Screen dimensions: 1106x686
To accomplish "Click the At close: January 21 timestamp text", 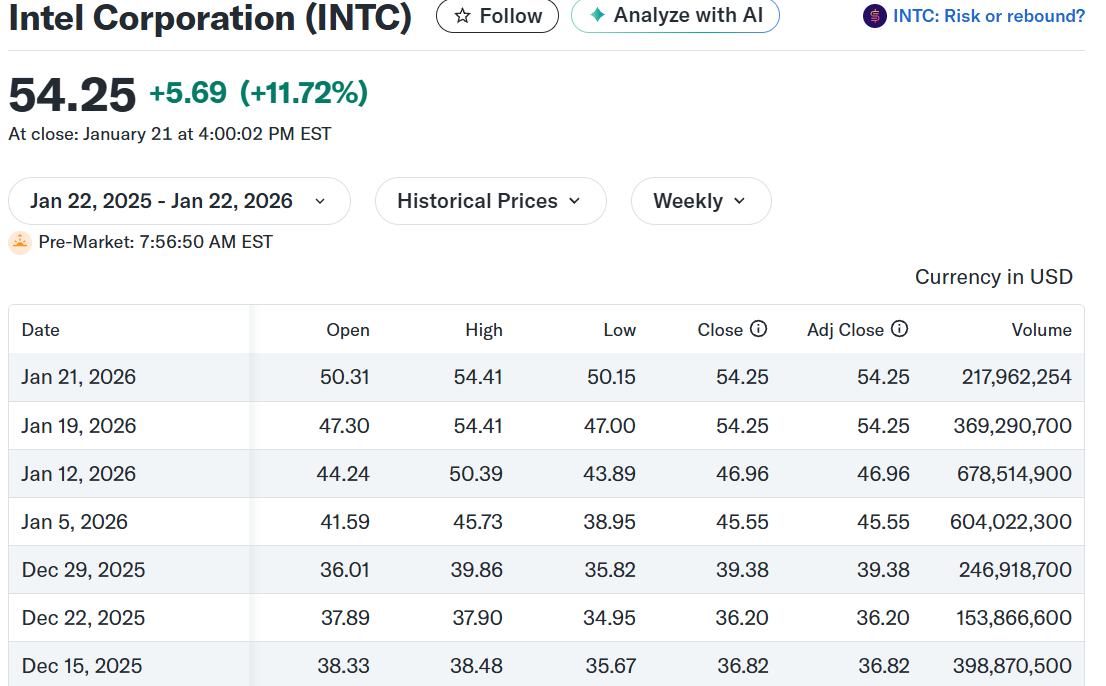I will pos(170,134).
